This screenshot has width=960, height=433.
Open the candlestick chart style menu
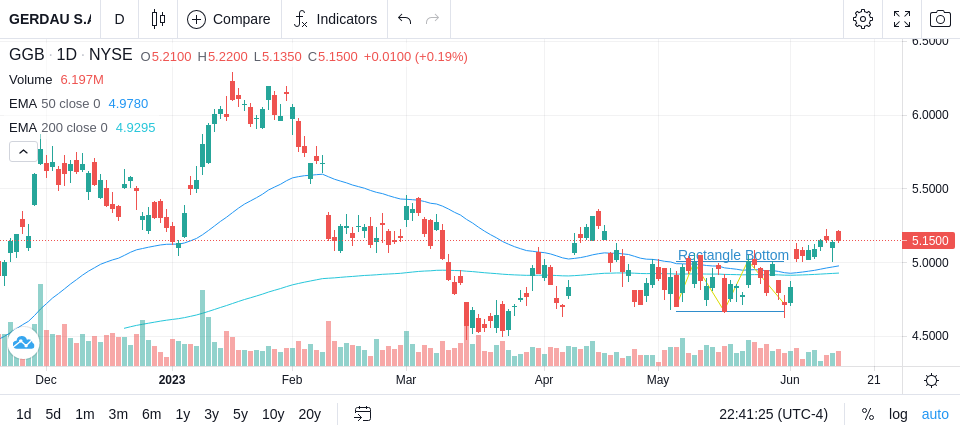point(159,19)
